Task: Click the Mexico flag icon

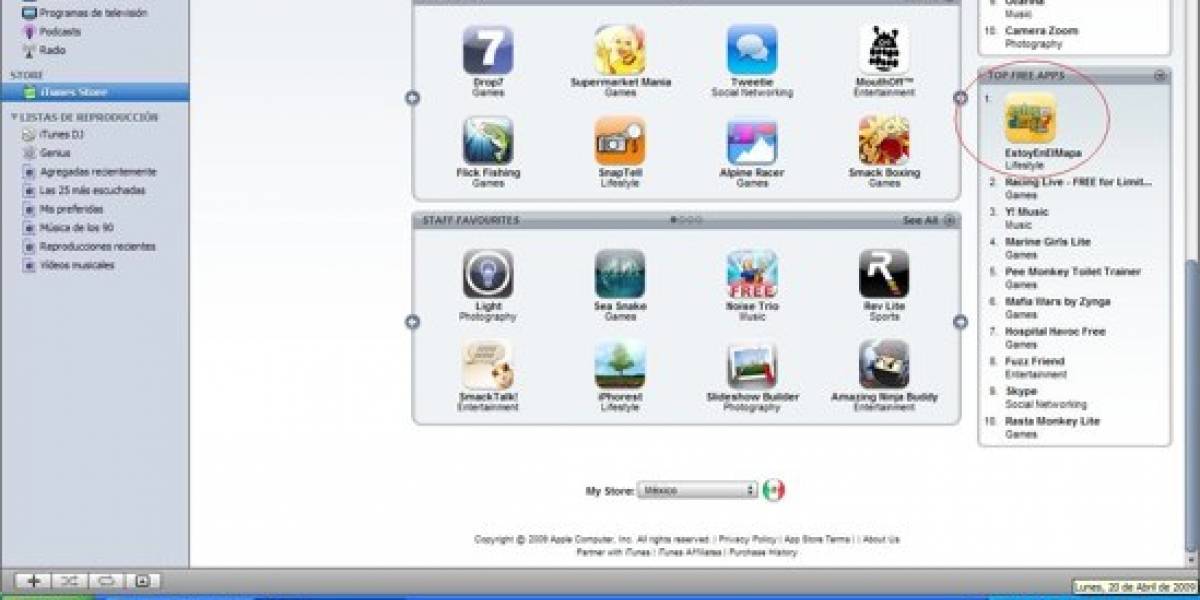Action: tap(774, 490)
